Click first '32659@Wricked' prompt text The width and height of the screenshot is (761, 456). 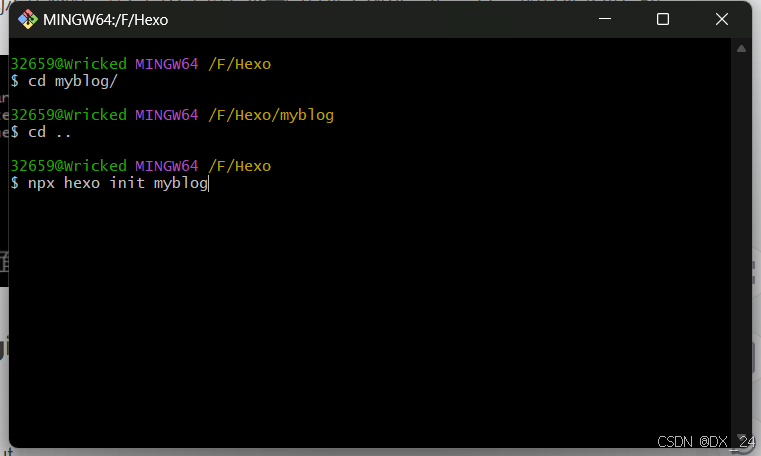pos(68,64)
